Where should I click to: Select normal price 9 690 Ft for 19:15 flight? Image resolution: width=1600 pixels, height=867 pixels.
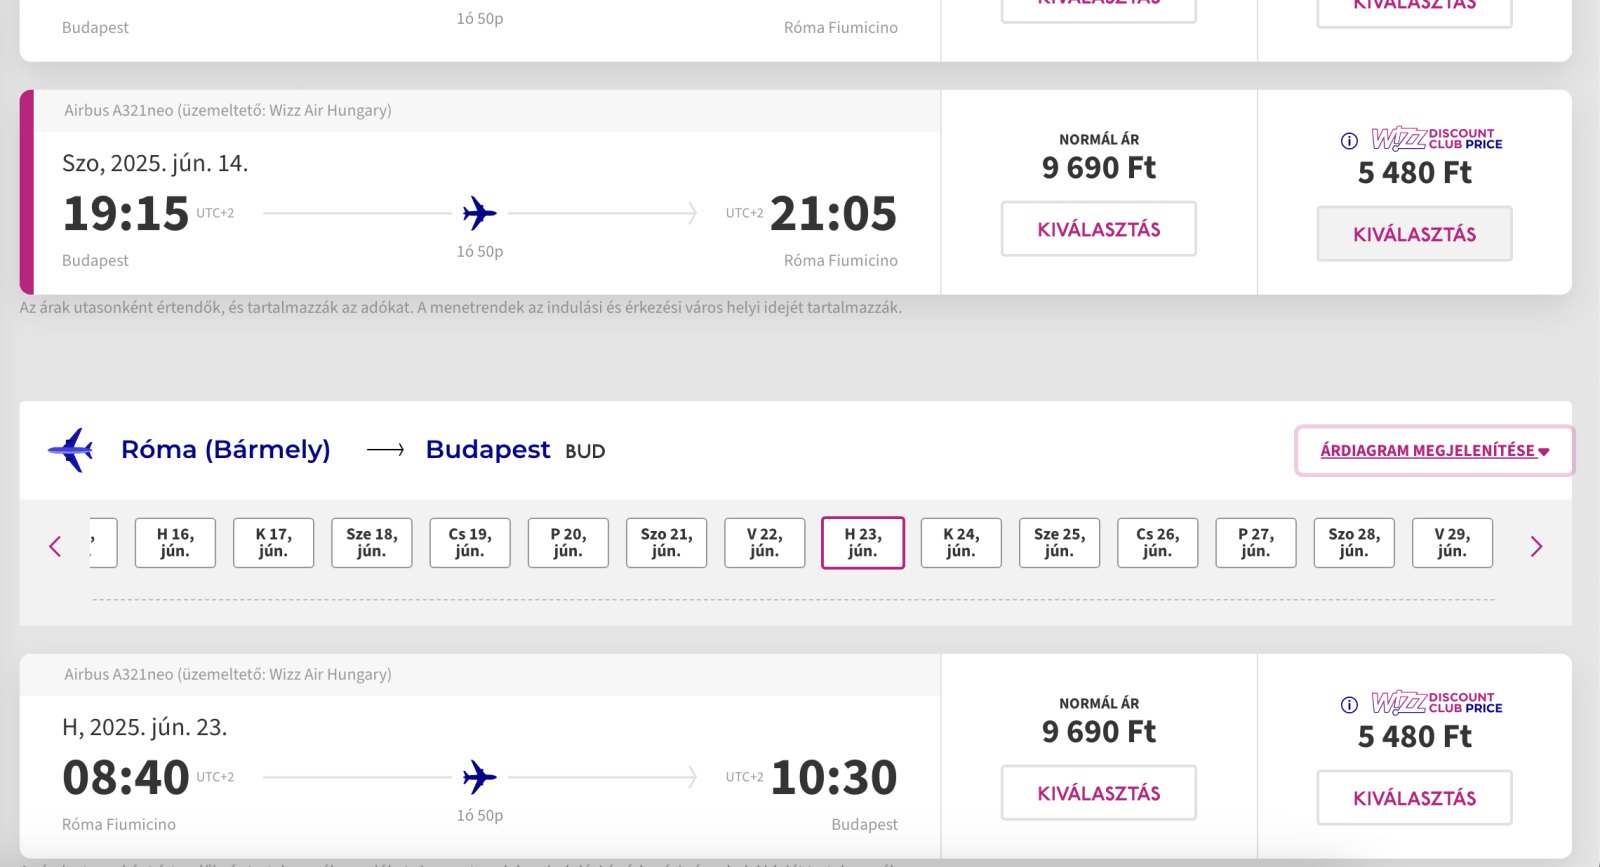[x=1099, y=229]
